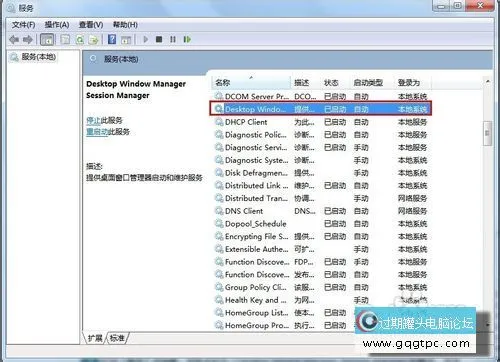Click the Stop Service square icon

pyautogui.click(x=159, y=39)
